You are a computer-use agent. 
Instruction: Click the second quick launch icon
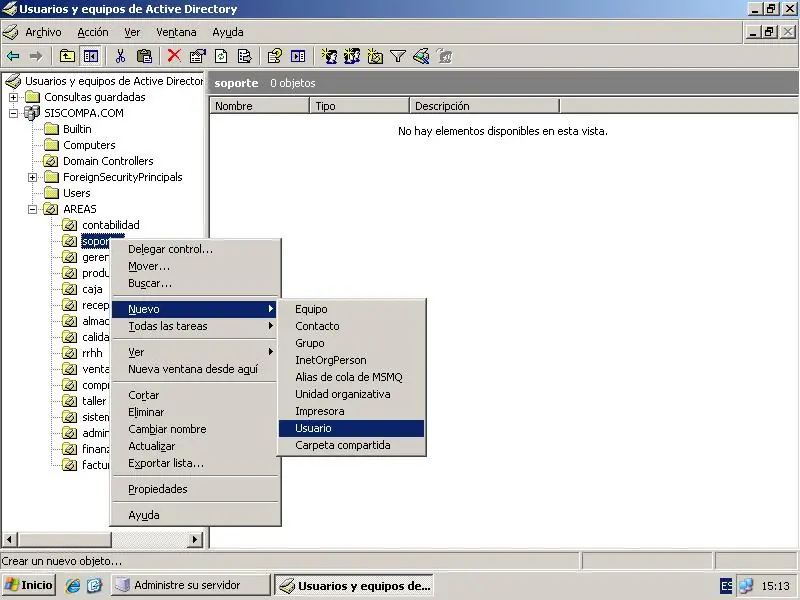pyautogui.click(x=94, y=585)
